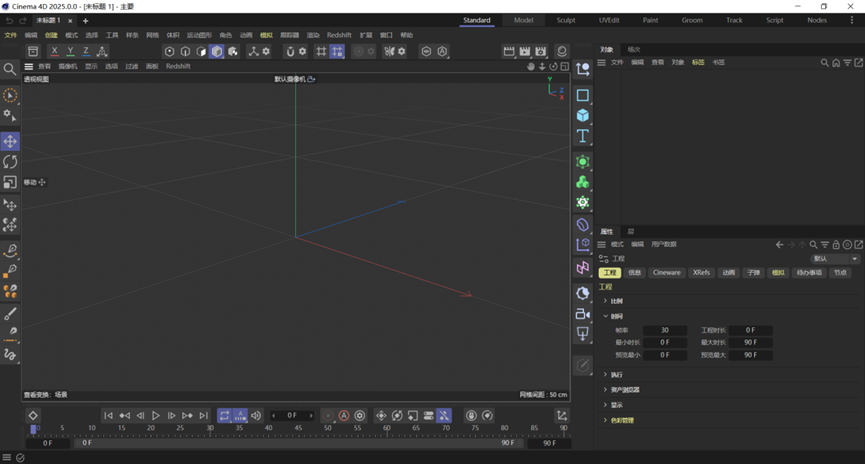
Task: Switch to points mode icon
Action: point(169,51)
